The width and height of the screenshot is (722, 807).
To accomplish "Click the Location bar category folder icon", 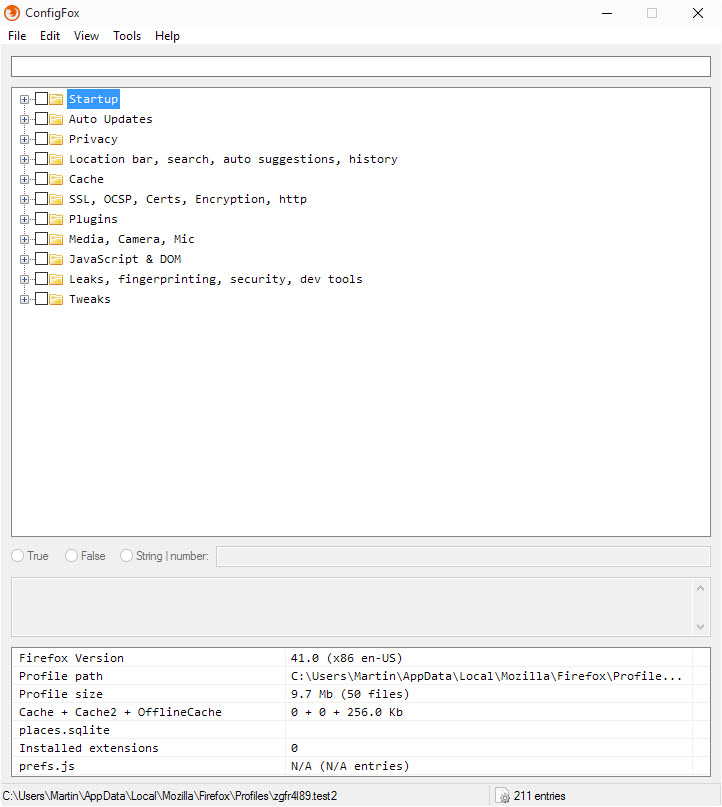I will [56, 159].
